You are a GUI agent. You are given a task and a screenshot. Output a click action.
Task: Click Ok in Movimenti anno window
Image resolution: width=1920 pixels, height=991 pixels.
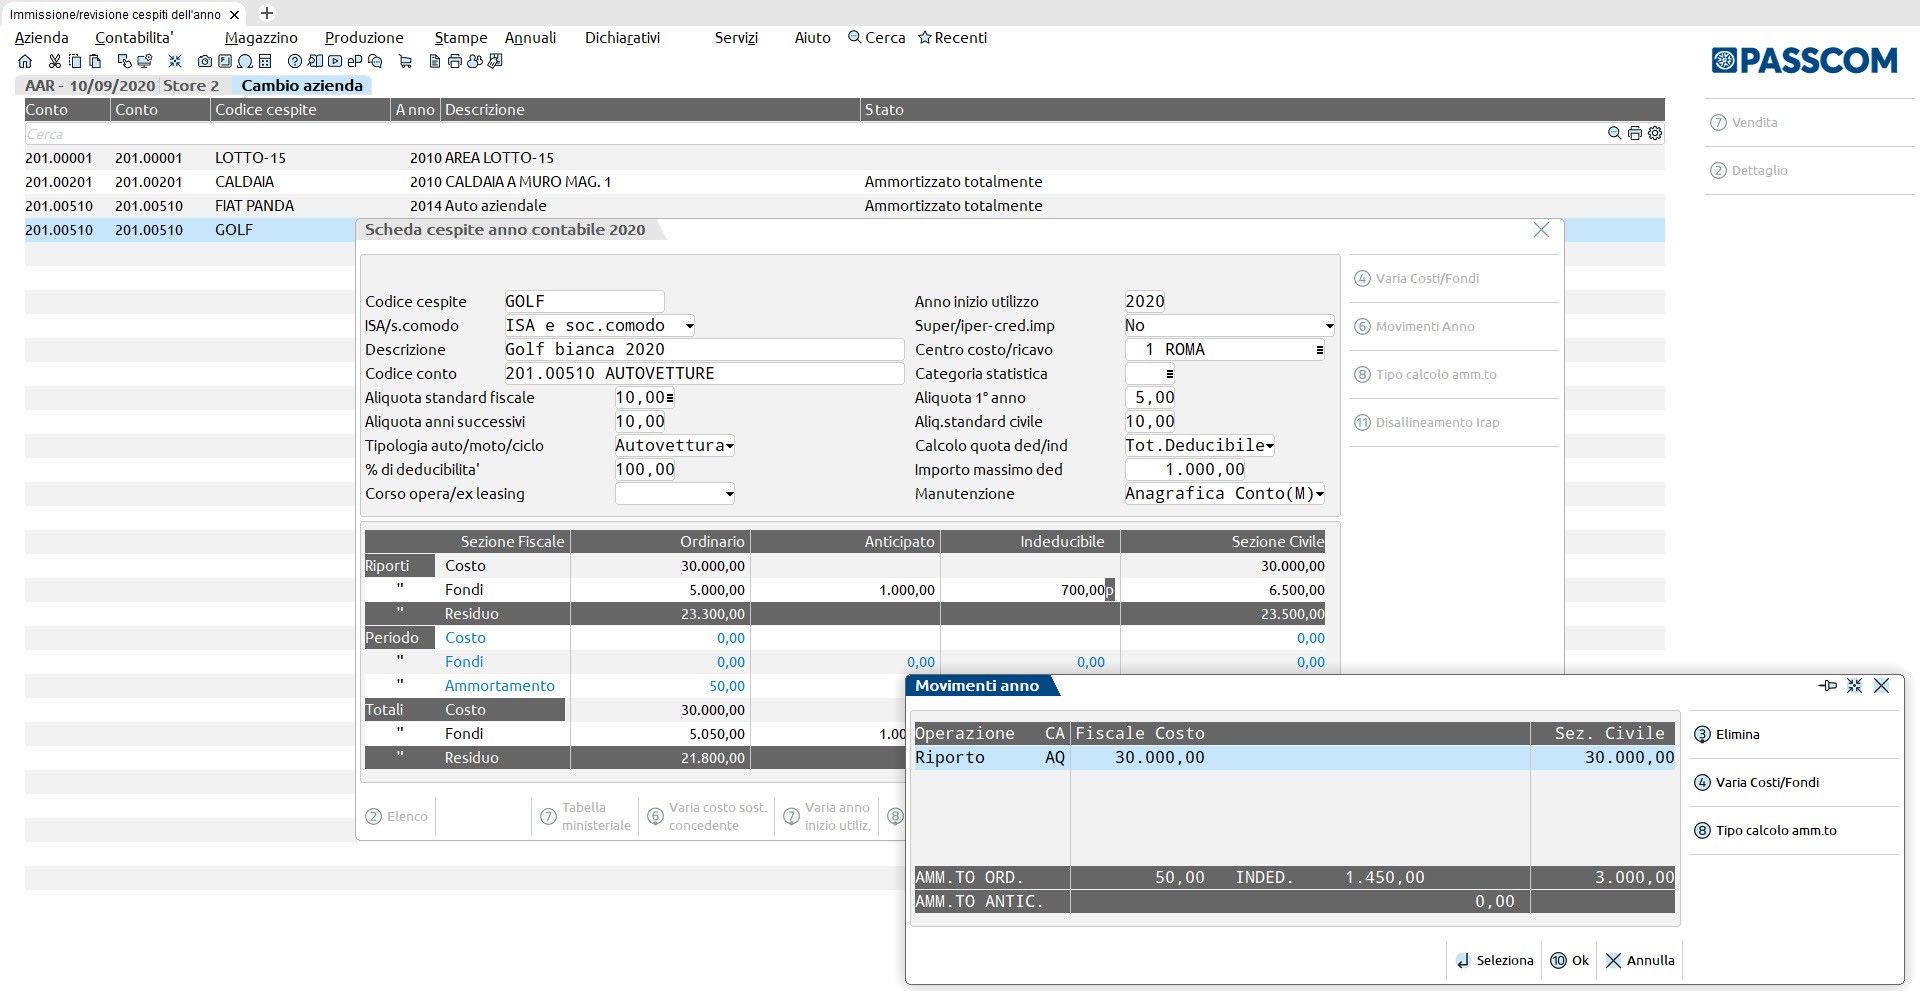1570,960
